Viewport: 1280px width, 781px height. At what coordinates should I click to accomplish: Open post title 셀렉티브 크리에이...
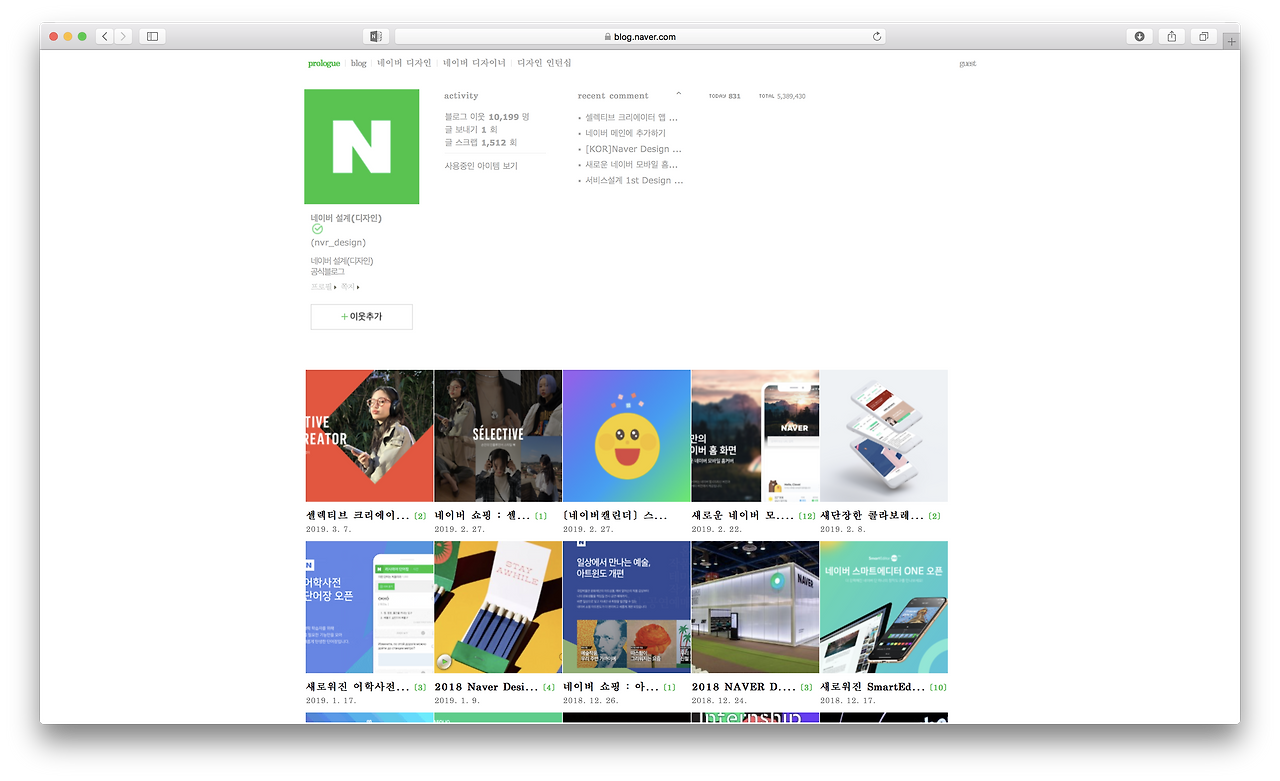click(358, 516)
